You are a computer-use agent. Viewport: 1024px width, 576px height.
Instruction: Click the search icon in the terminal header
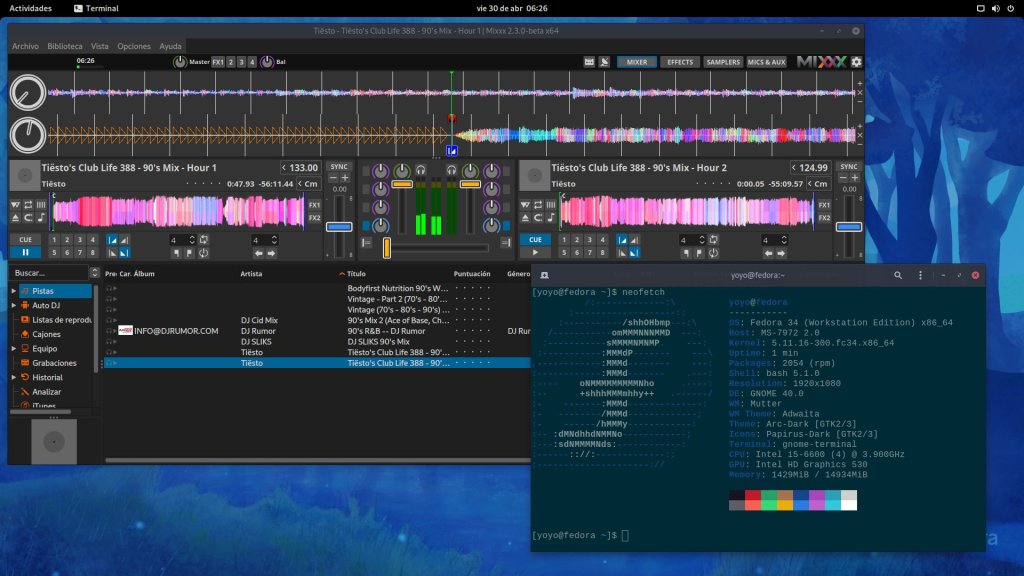pyautogui.click(x=897, y=275)
